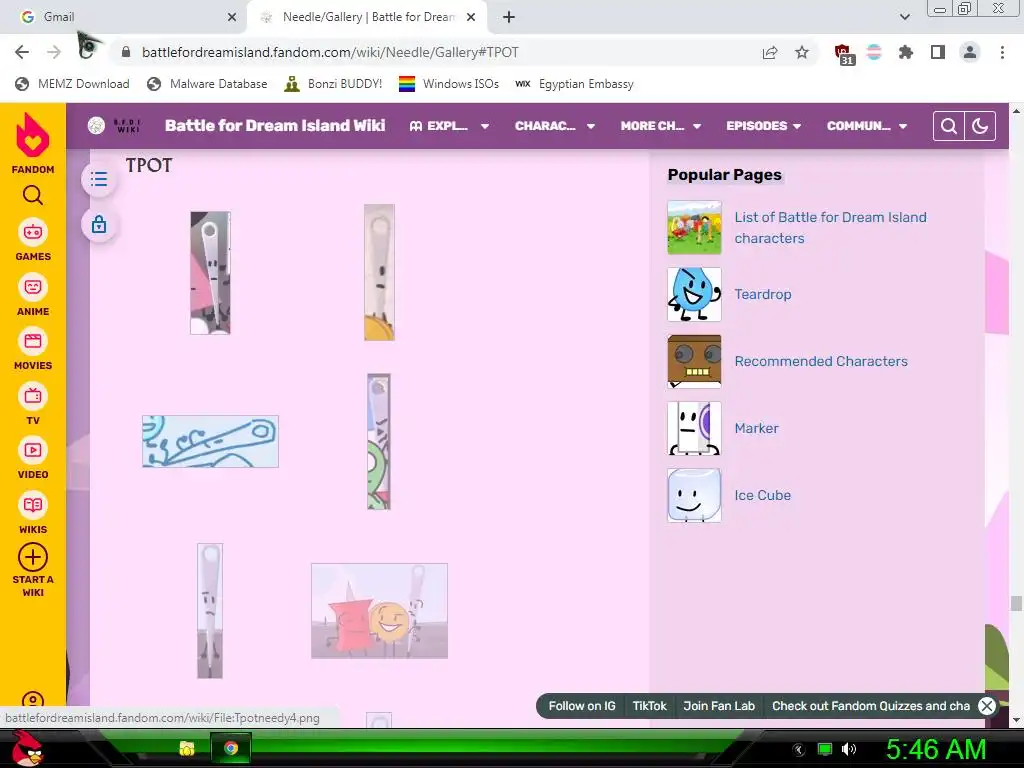Open Egyptian Embassy bookmark
Image resolution: width=1024 pixels, height=768 pixels.
point(575,84)
